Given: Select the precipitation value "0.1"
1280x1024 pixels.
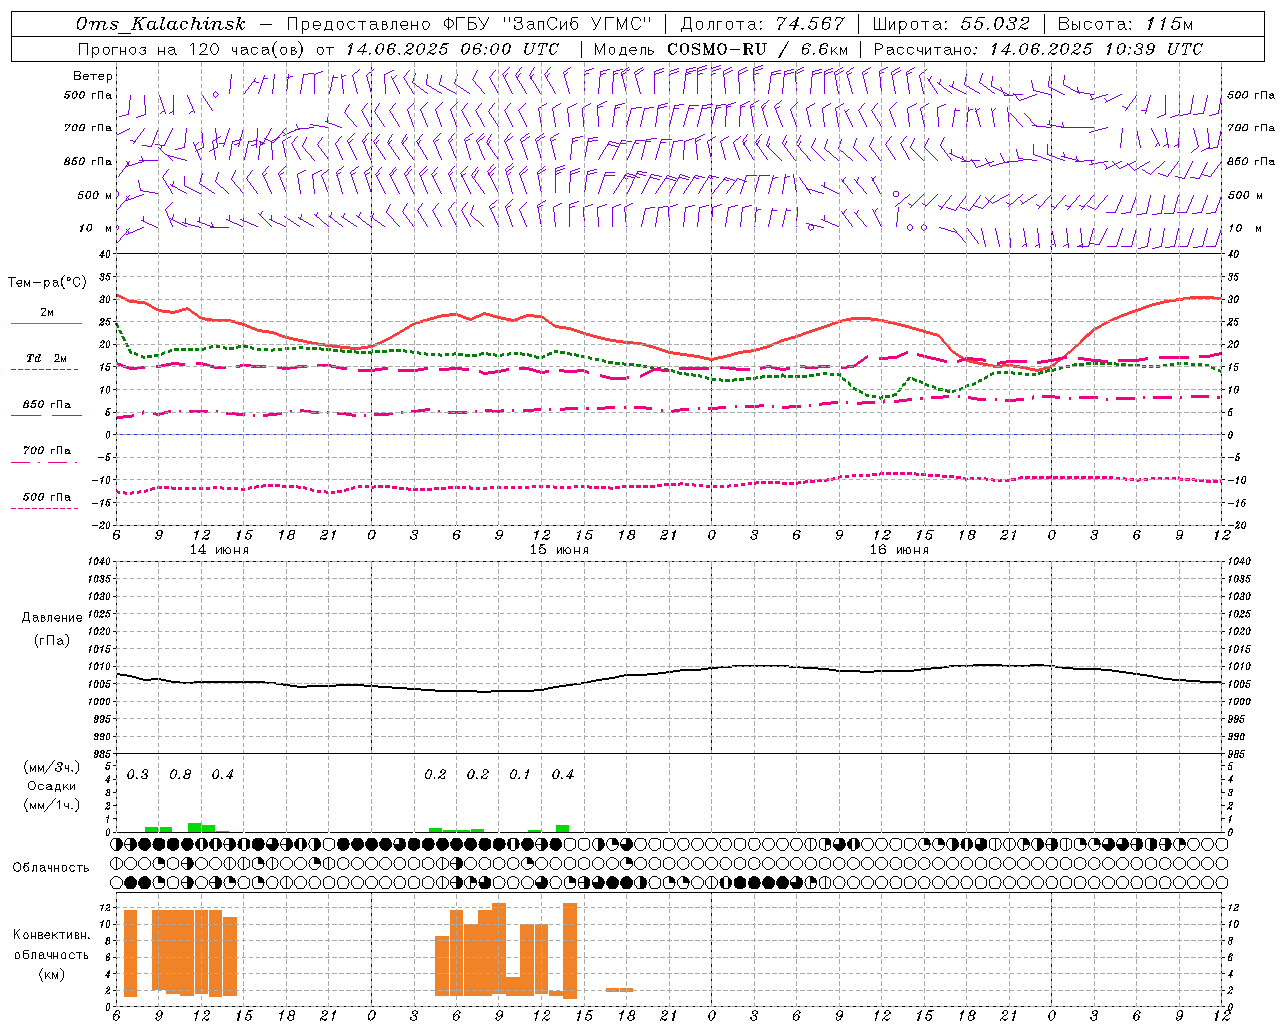Looking at the screenshot, I should [x=520, y=775].
